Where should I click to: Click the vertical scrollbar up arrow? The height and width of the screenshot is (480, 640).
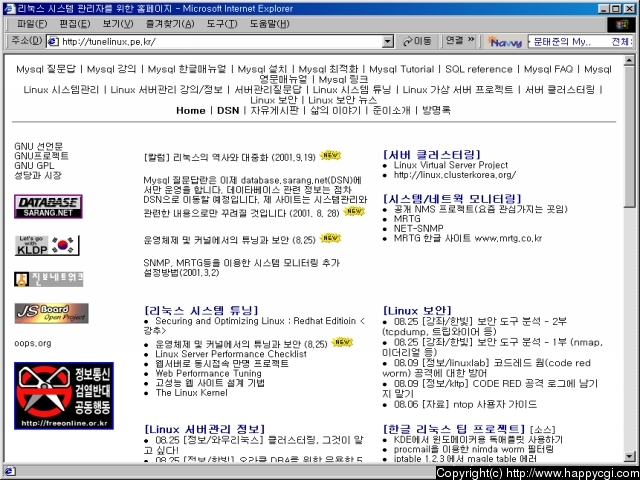click(x=629, y=60)
